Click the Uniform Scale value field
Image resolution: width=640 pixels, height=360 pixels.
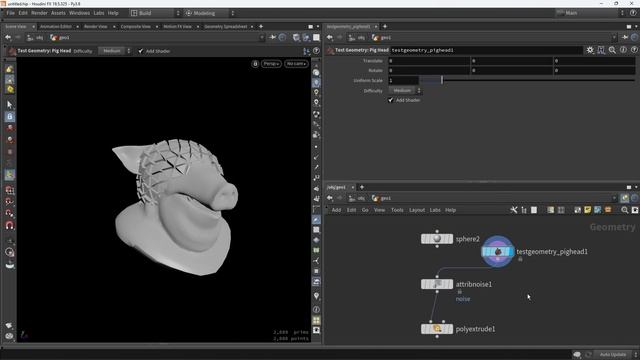[403, 80]
